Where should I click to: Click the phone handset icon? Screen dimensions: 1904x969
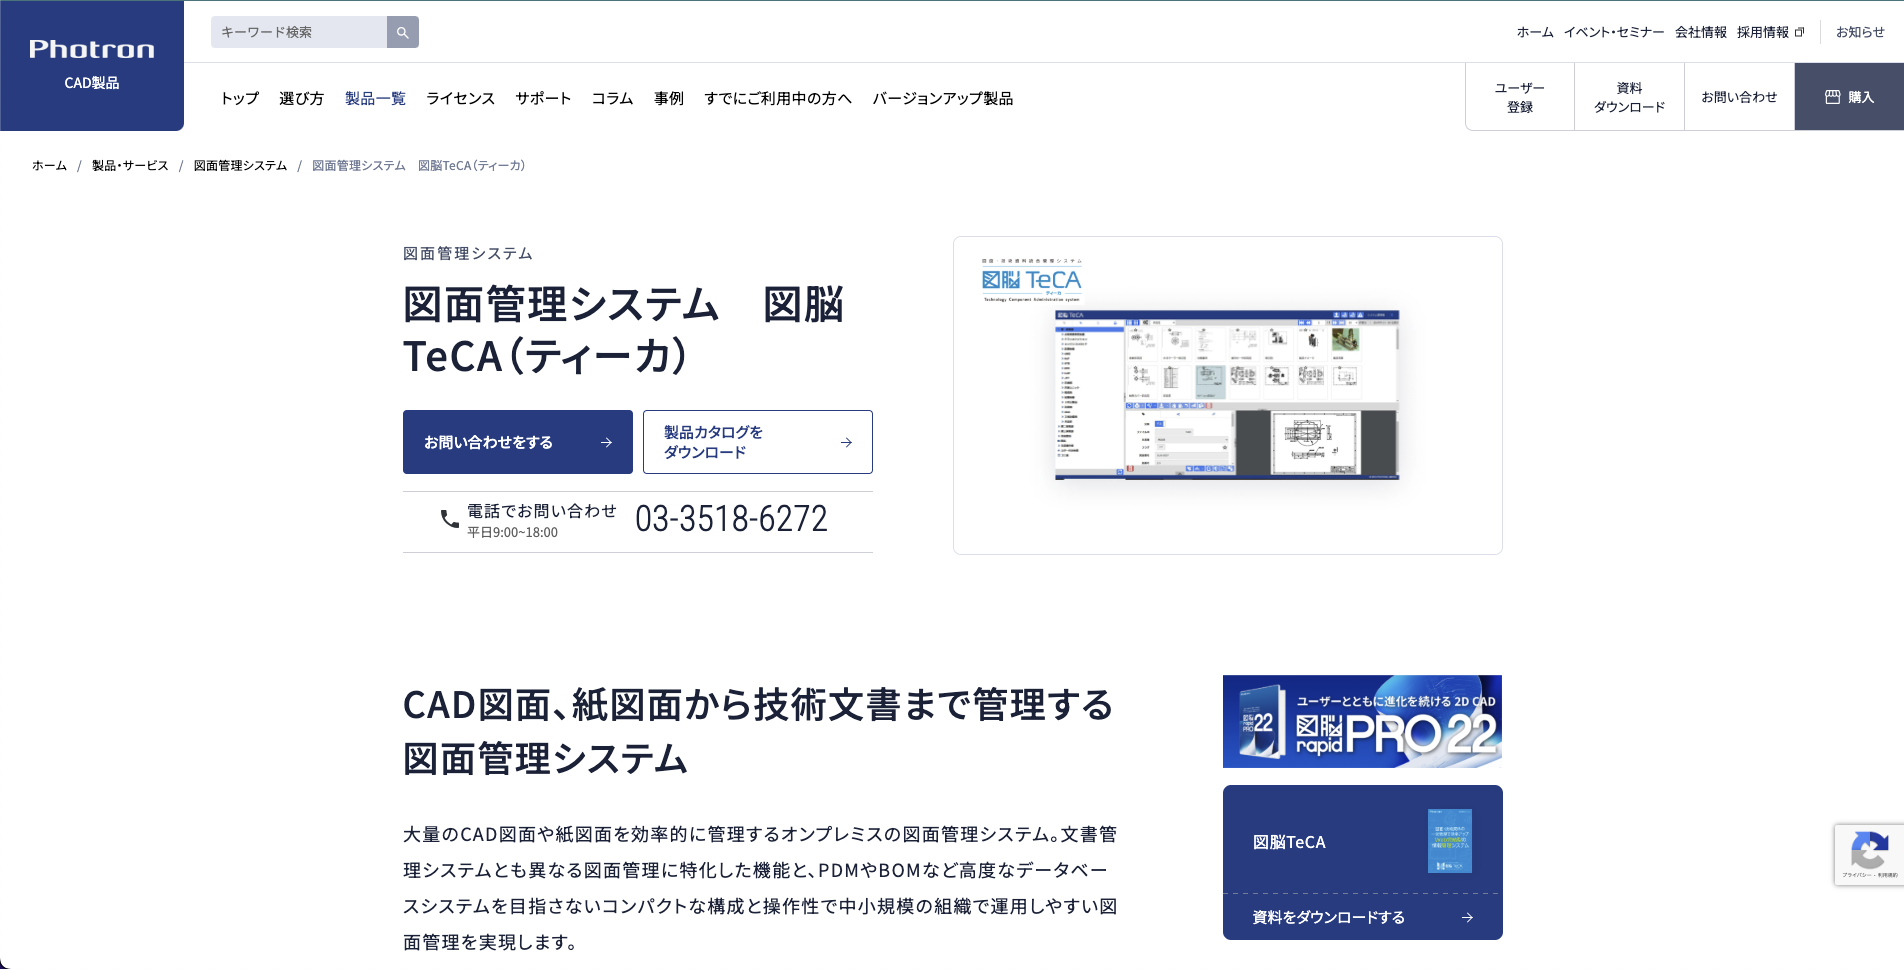click(x=450, y=519)
